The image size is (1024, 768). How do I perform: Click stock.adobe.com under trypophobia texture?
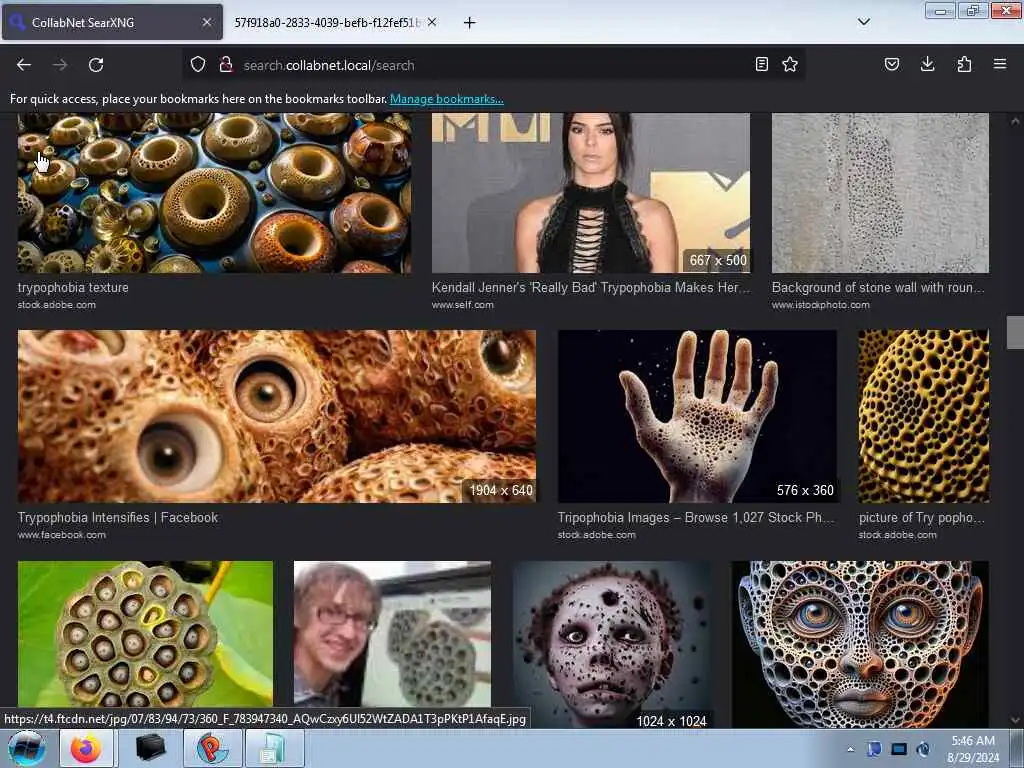click(57, 305)
